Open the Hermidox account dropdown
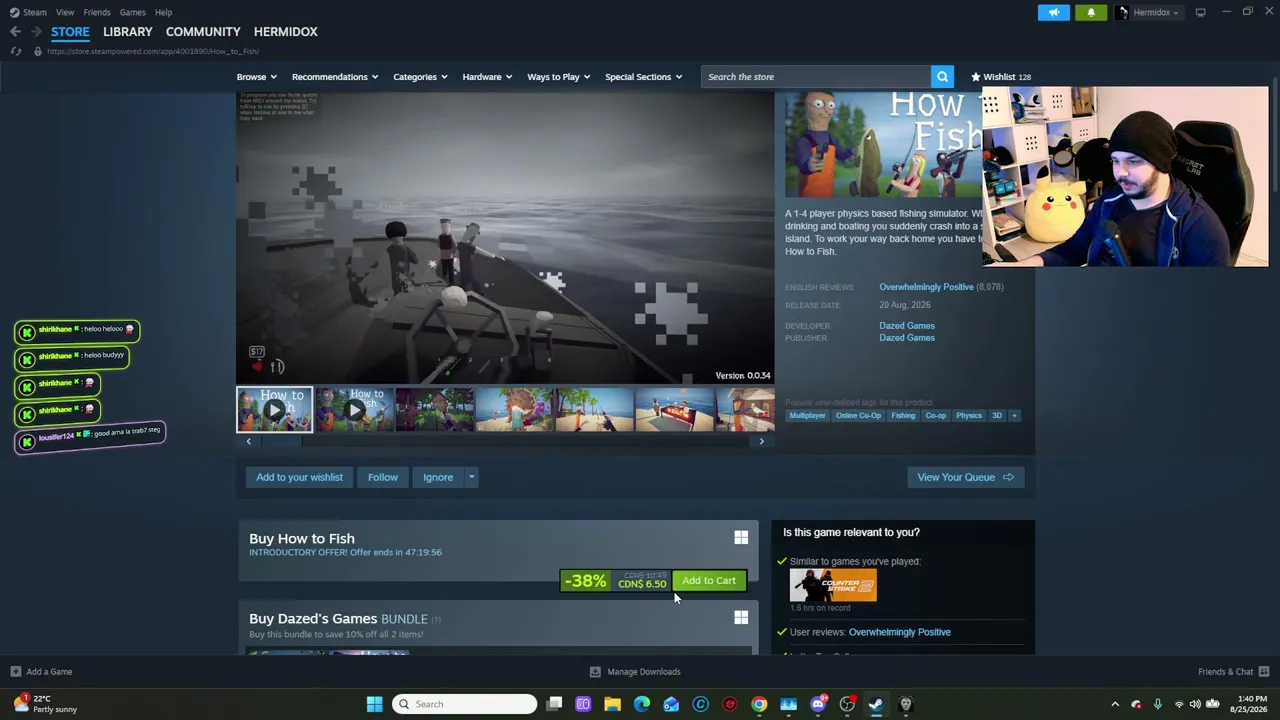1280x720 pixels. click(1150, 12)
